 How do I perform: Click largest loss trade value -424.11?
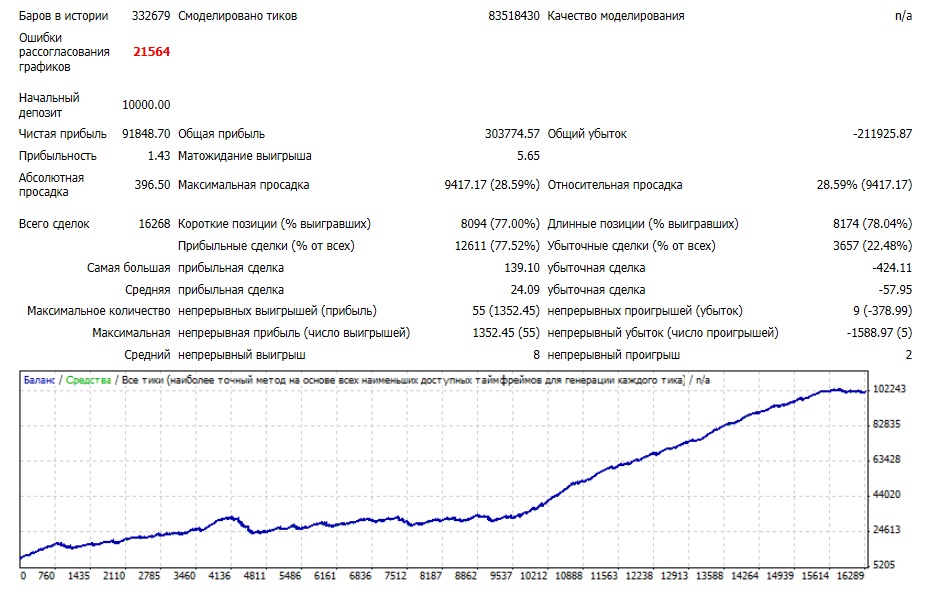point(893,268)
